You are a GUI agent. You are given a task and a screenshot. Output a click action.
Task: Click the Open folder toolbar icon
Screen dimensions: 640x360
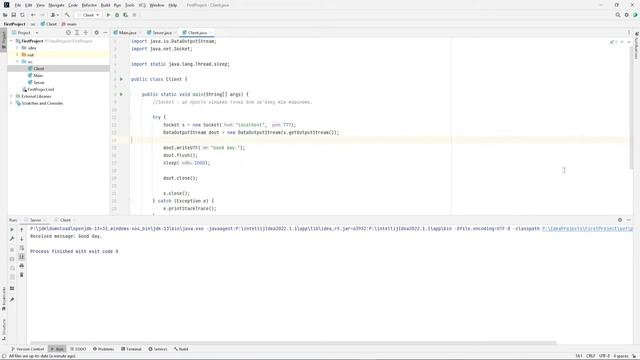(5, 15)
